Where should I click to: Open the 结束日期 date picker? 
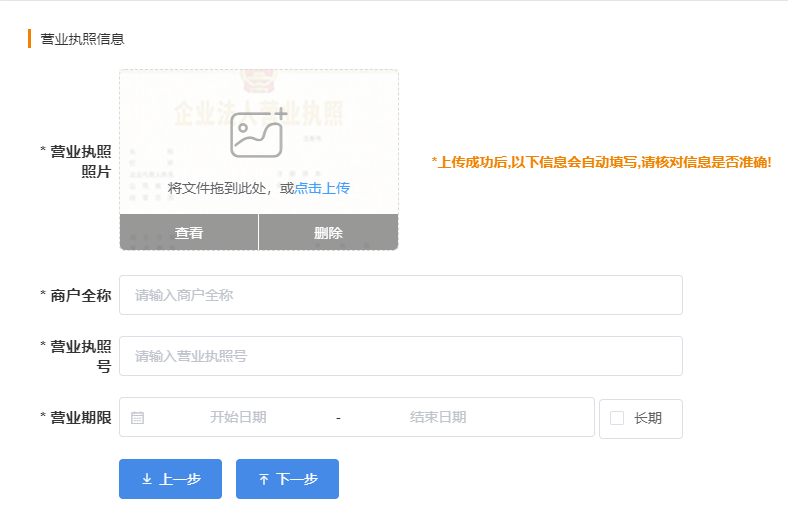click(438, 418)
